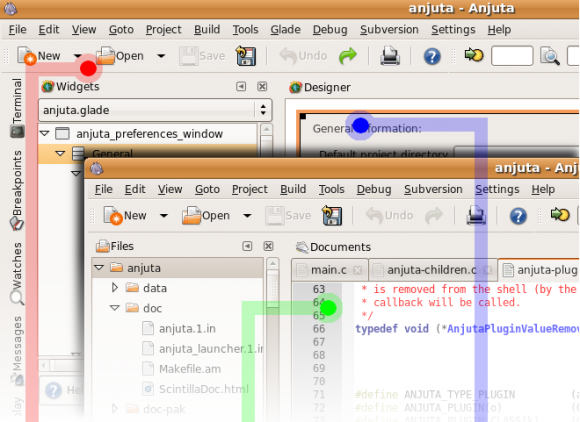Screen dimensions: 580x422
Task: Open the Open dropdown arrow in back toolbar
Action: [x=161, y=56]
